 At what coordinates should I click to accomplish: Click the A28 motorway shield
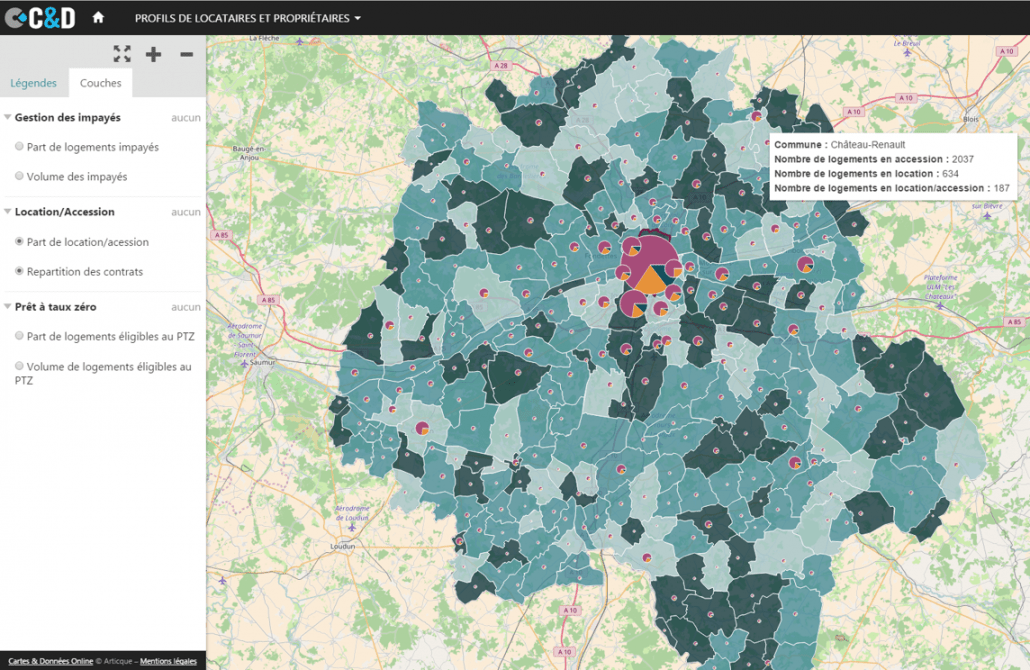click(x=501, y=66)
